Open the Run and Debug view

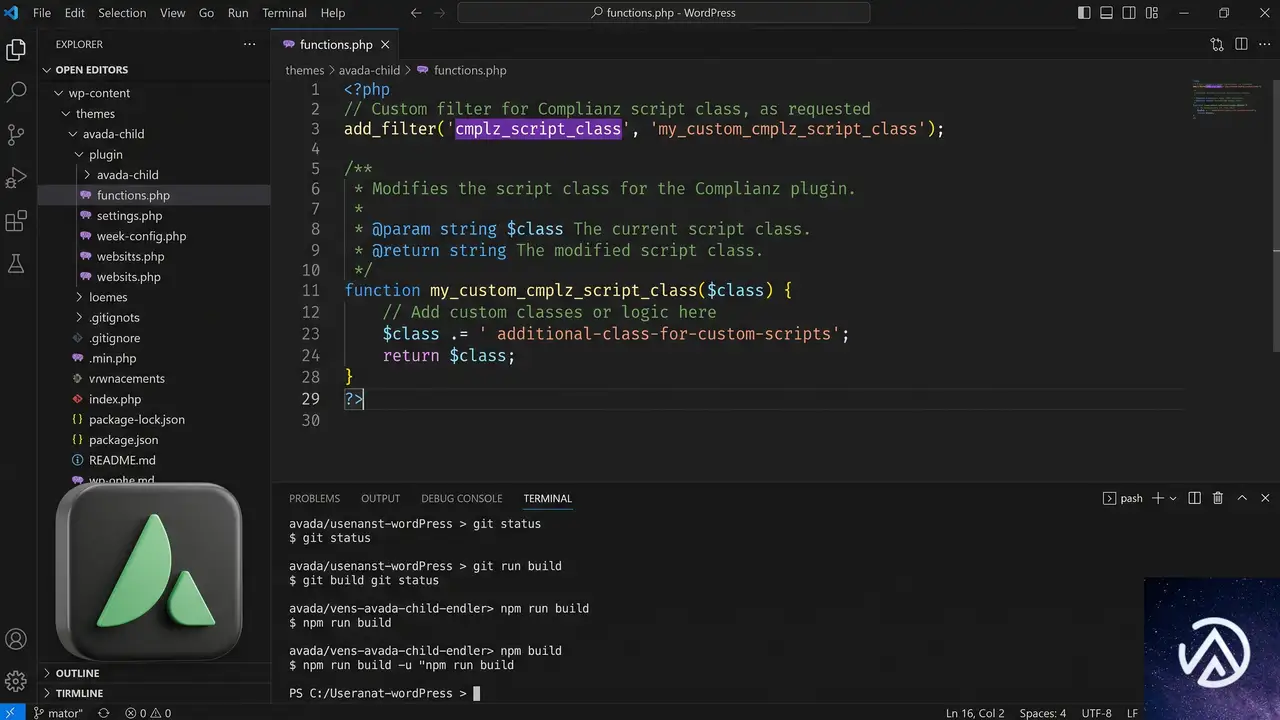point(16,178)
